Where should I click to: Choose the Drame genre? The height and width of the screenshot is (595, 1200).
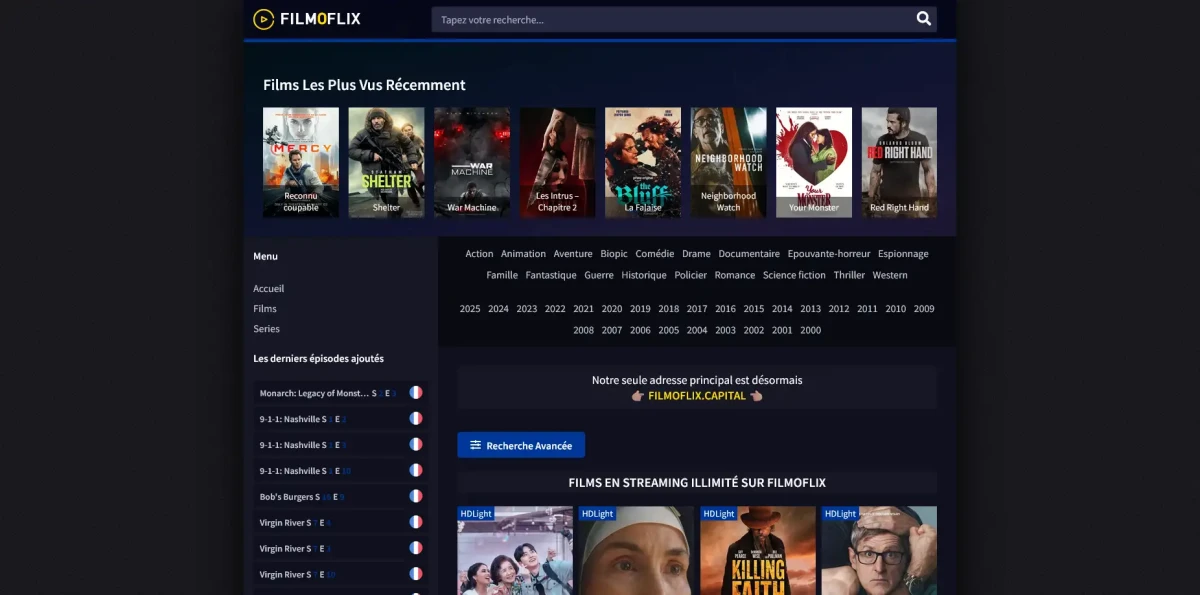696,254
